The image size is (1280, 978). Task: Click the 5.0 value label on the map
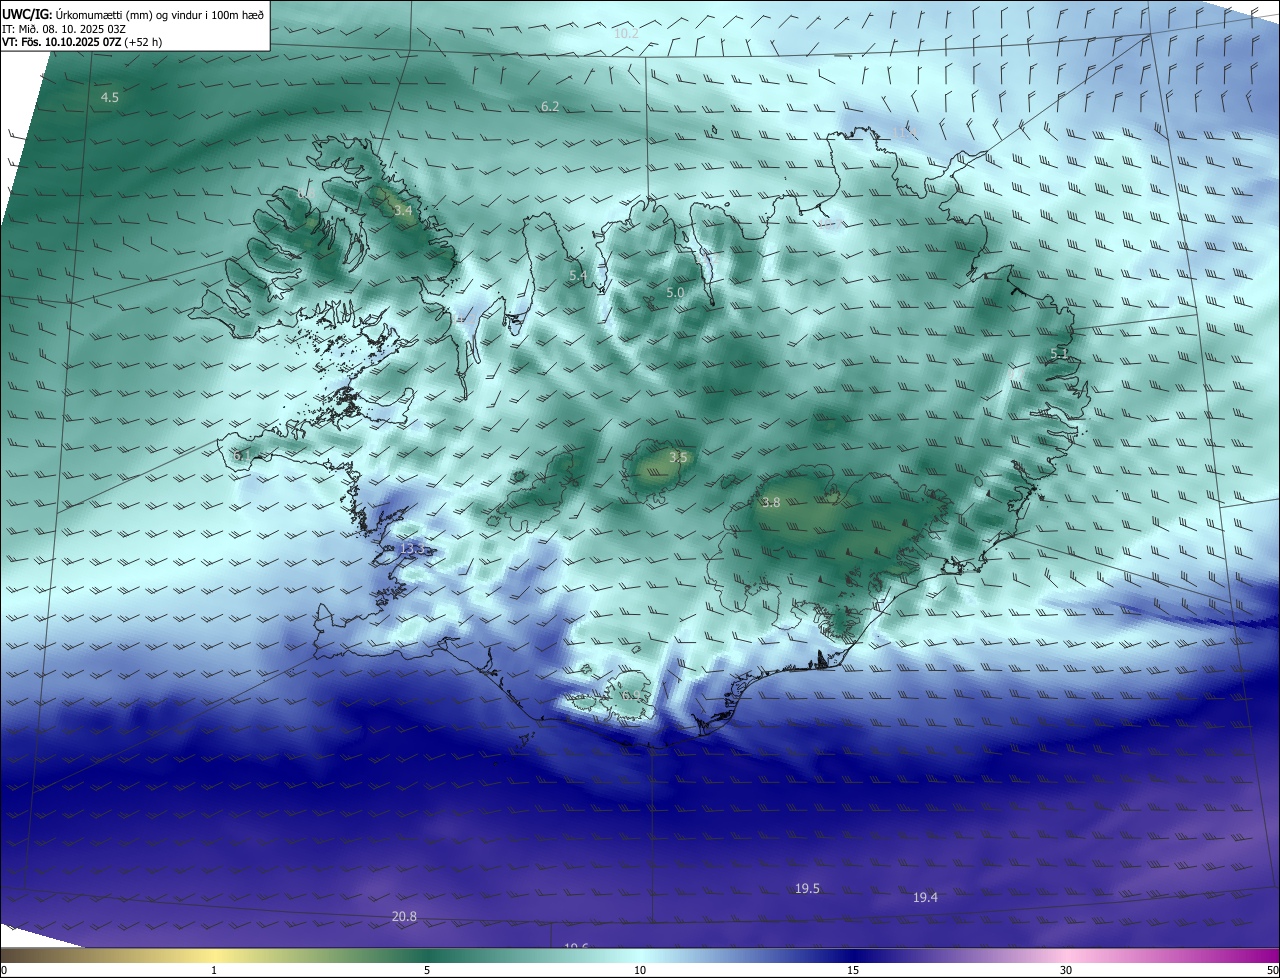[675, 292]
